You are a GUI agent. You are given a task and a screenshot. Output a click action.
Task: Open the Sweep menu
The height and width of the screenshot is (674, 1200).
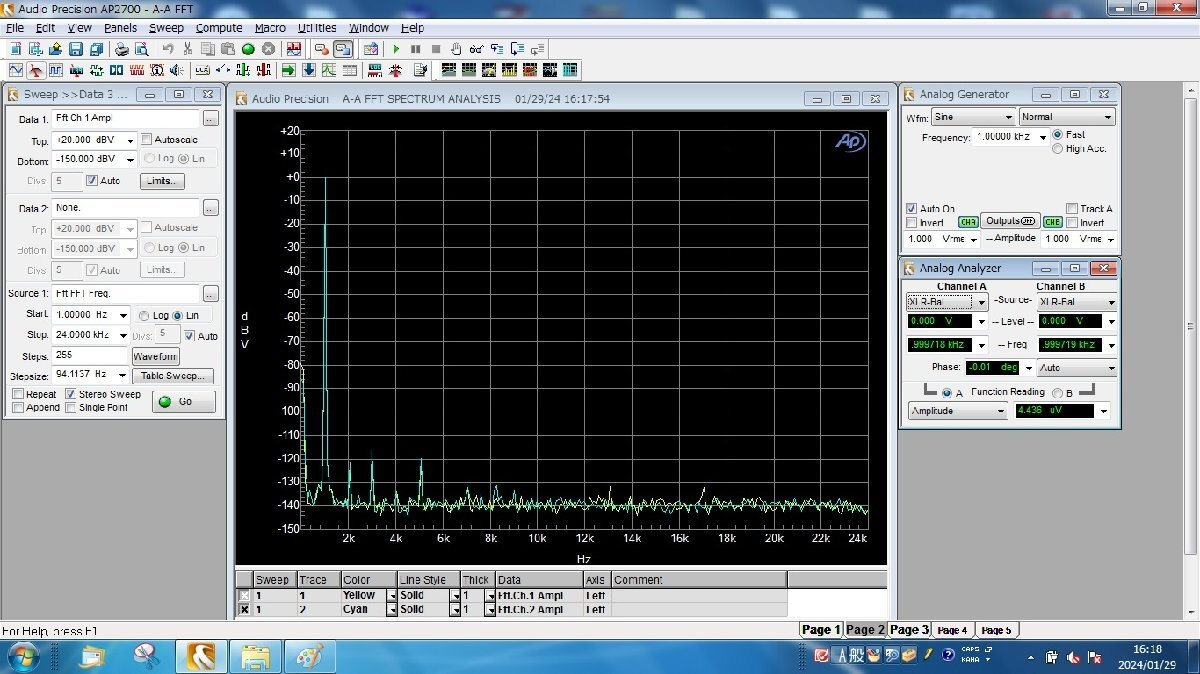coord(166,28)
